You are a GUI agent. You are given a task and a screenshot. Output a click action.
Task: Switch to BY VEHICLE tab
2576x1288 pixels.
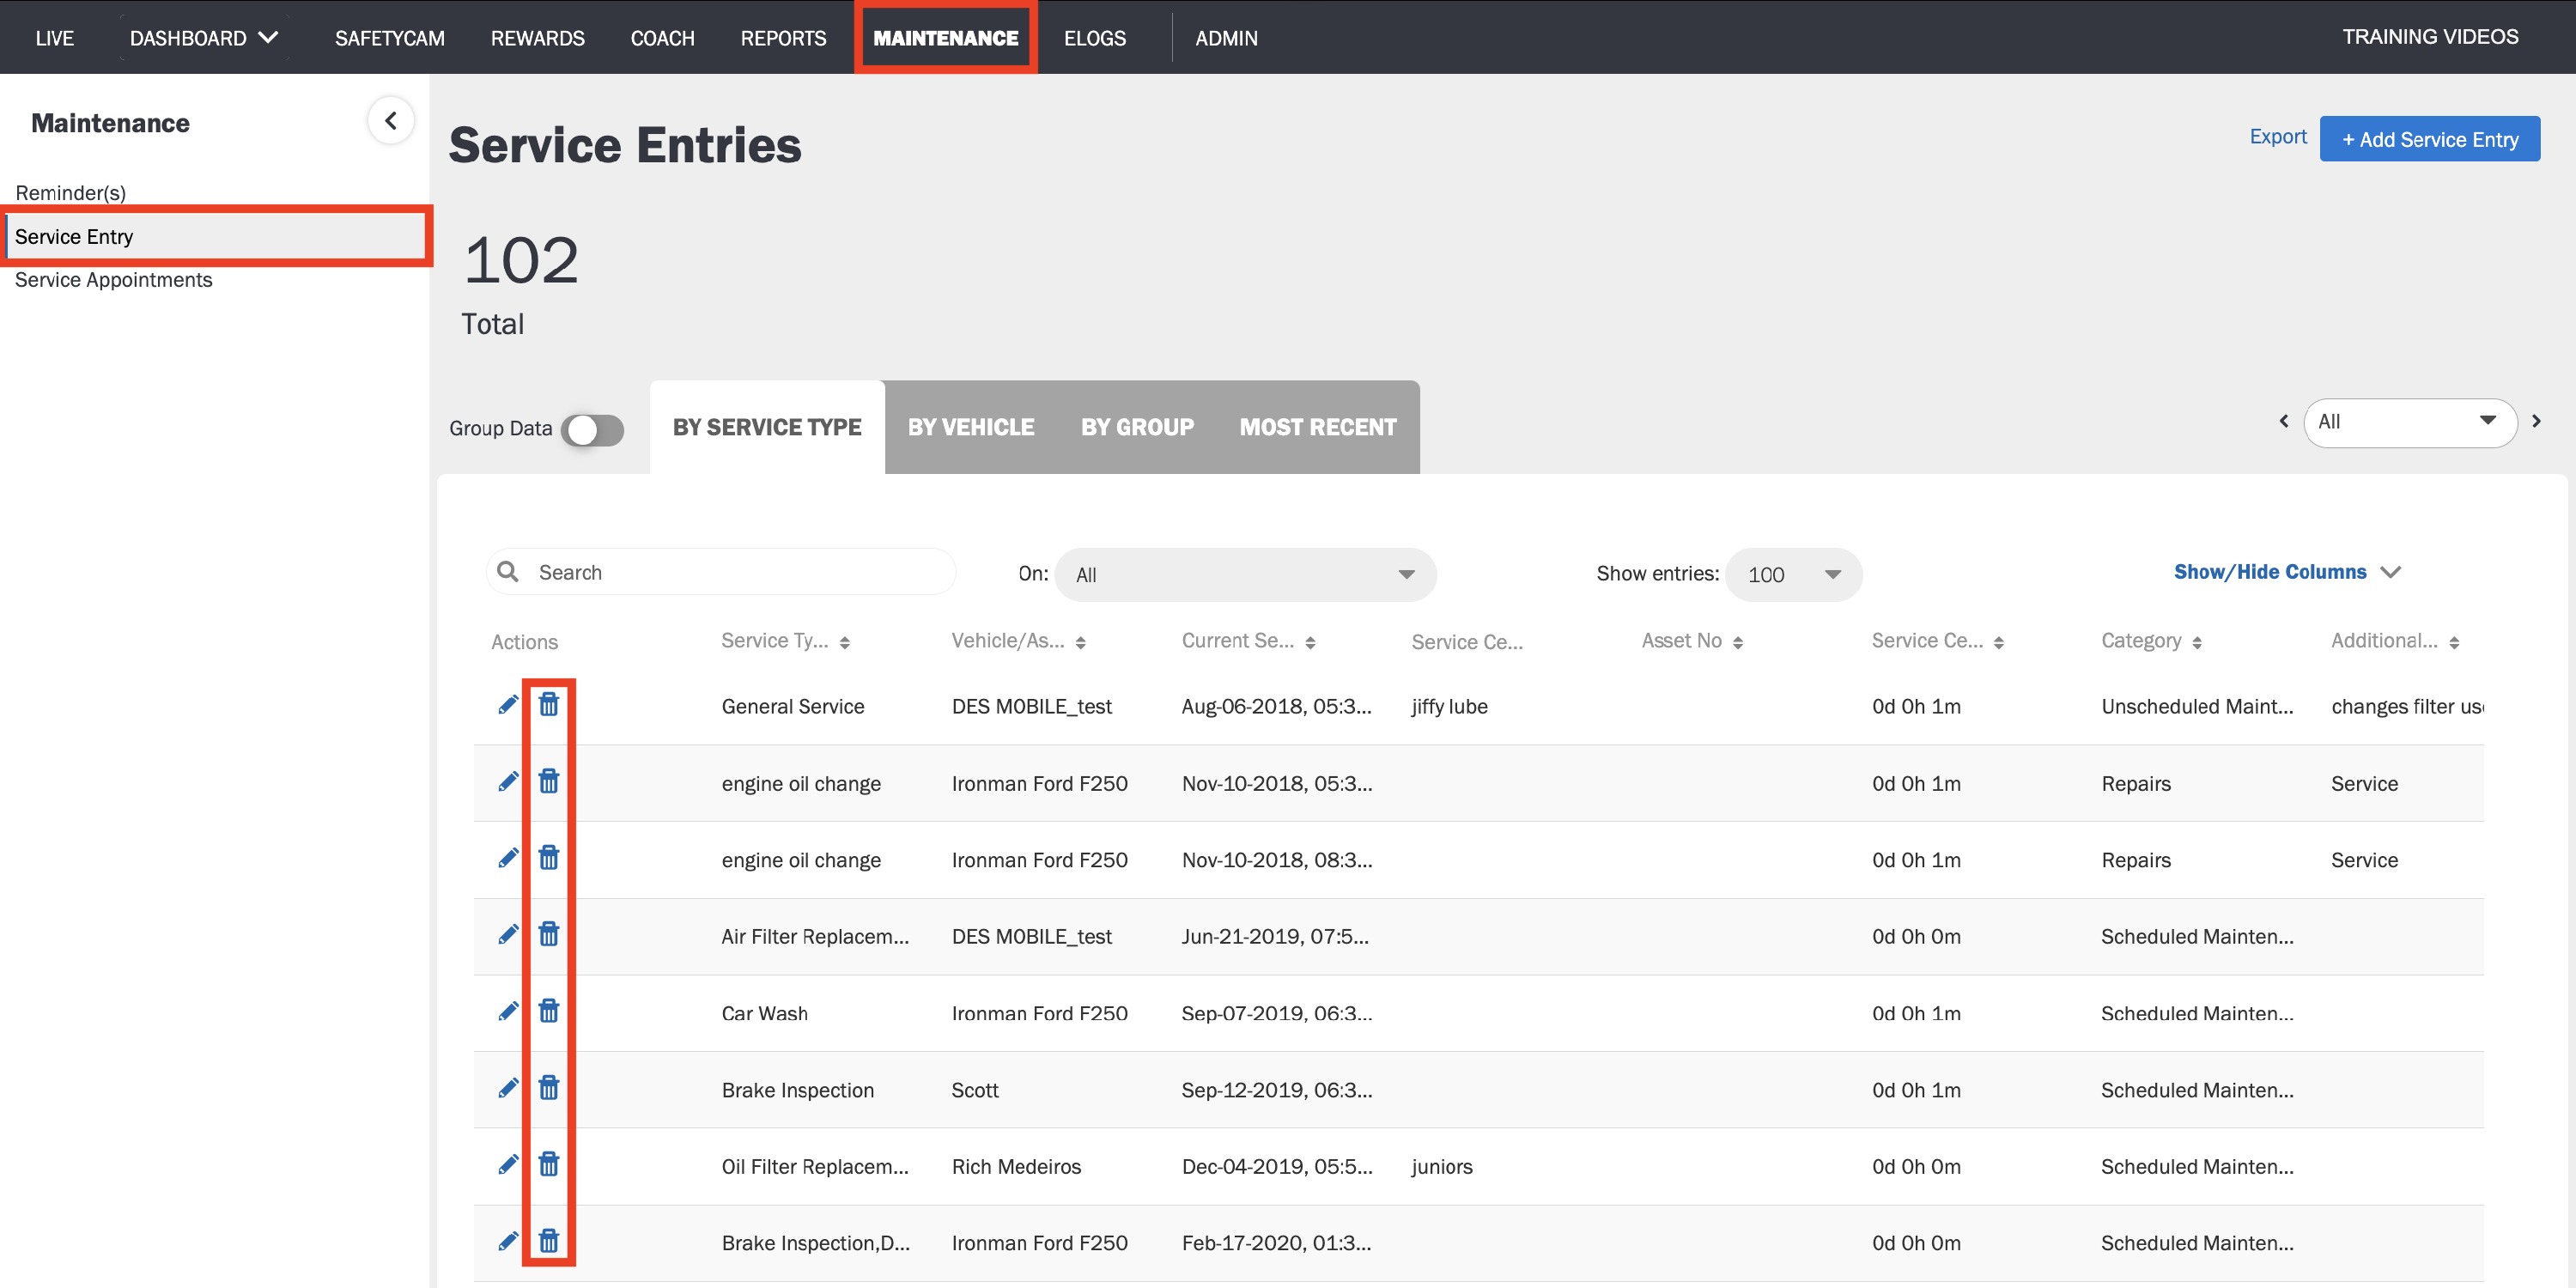[971, 427]
